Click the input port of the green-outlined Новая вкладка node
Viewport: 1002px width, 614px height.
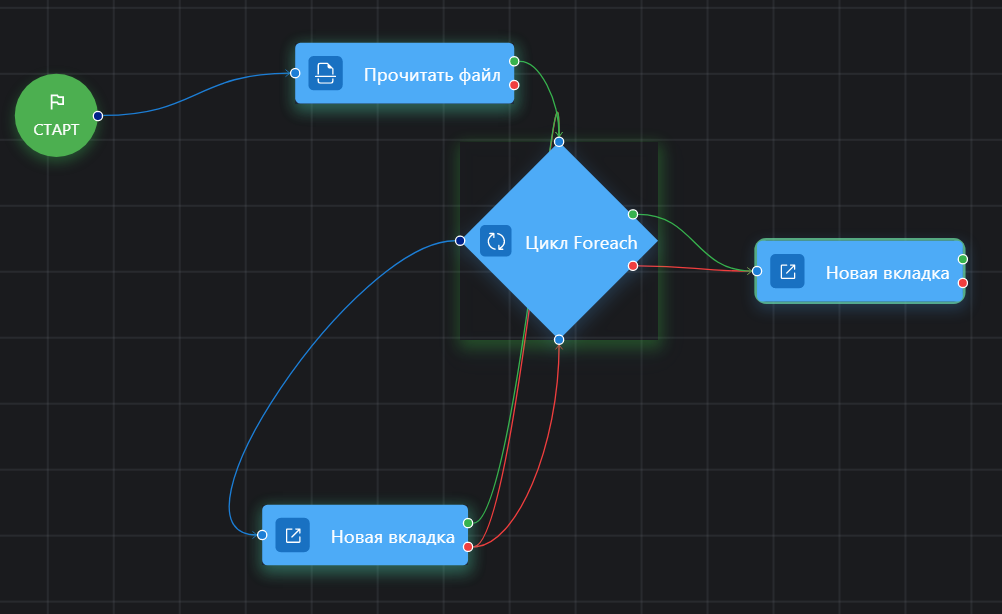757,271
